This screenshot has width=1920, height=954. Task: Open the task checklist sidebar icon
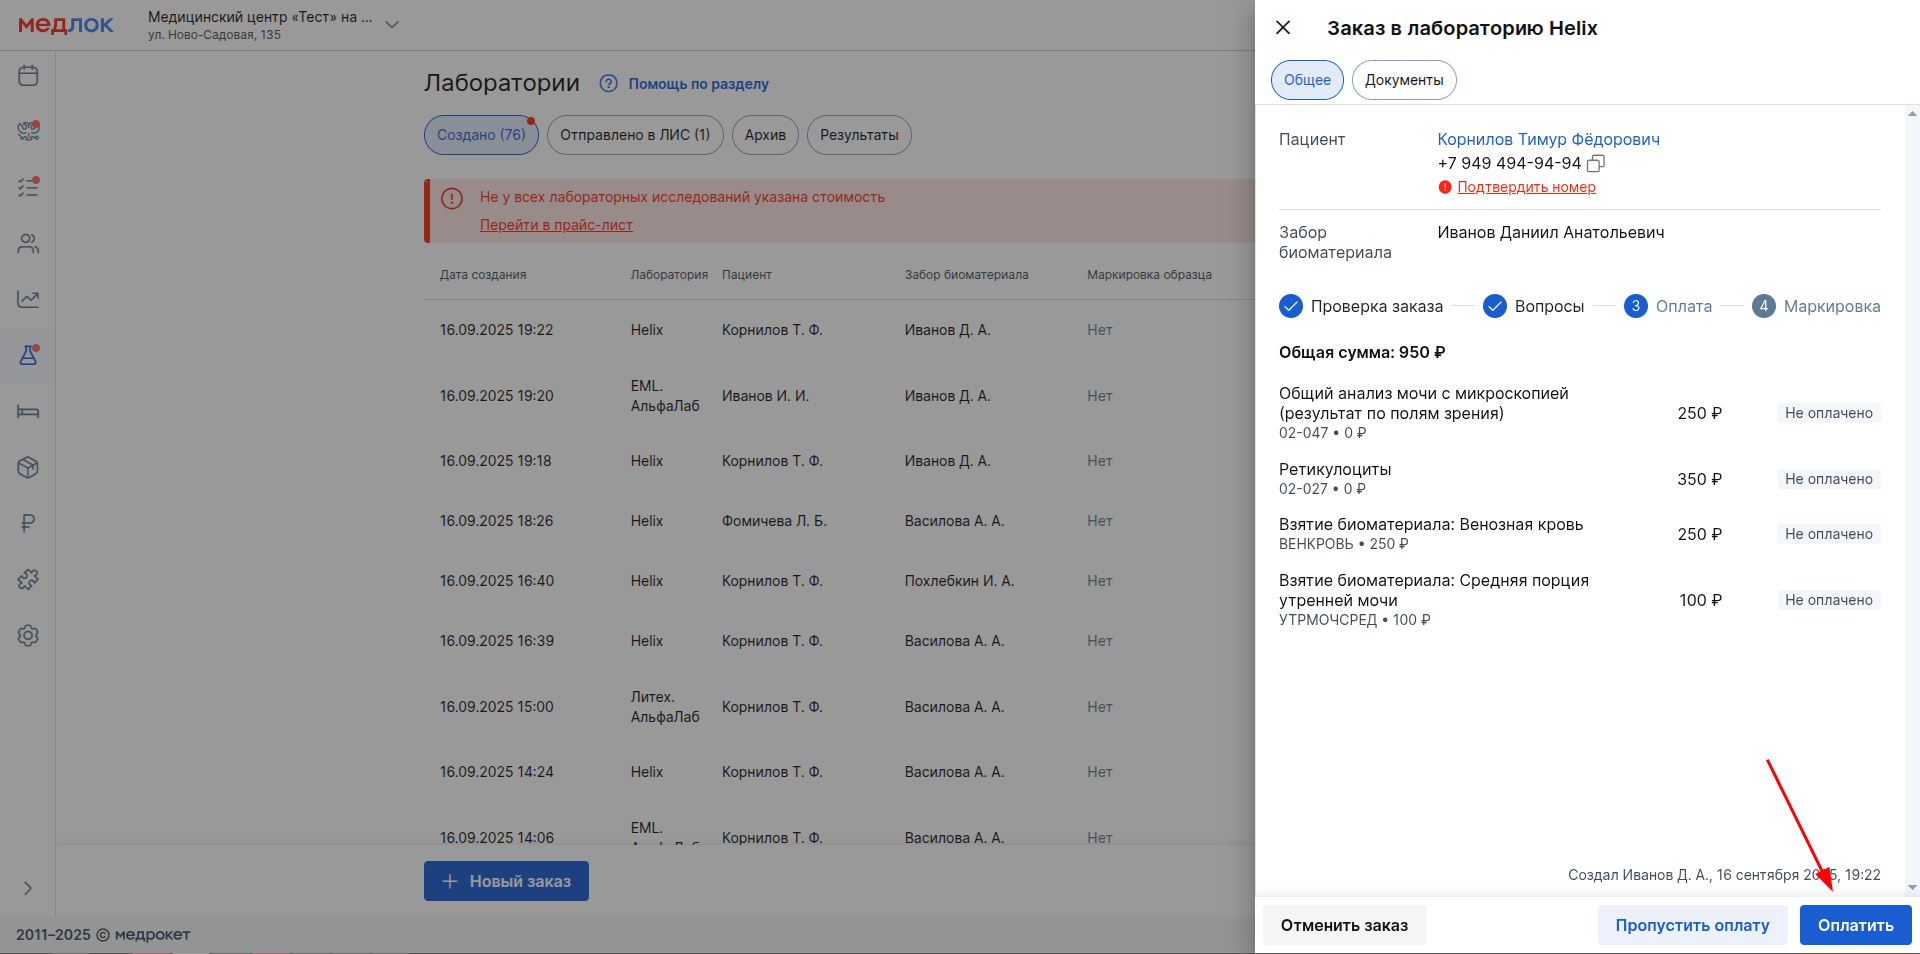click(x=28, y=187)
